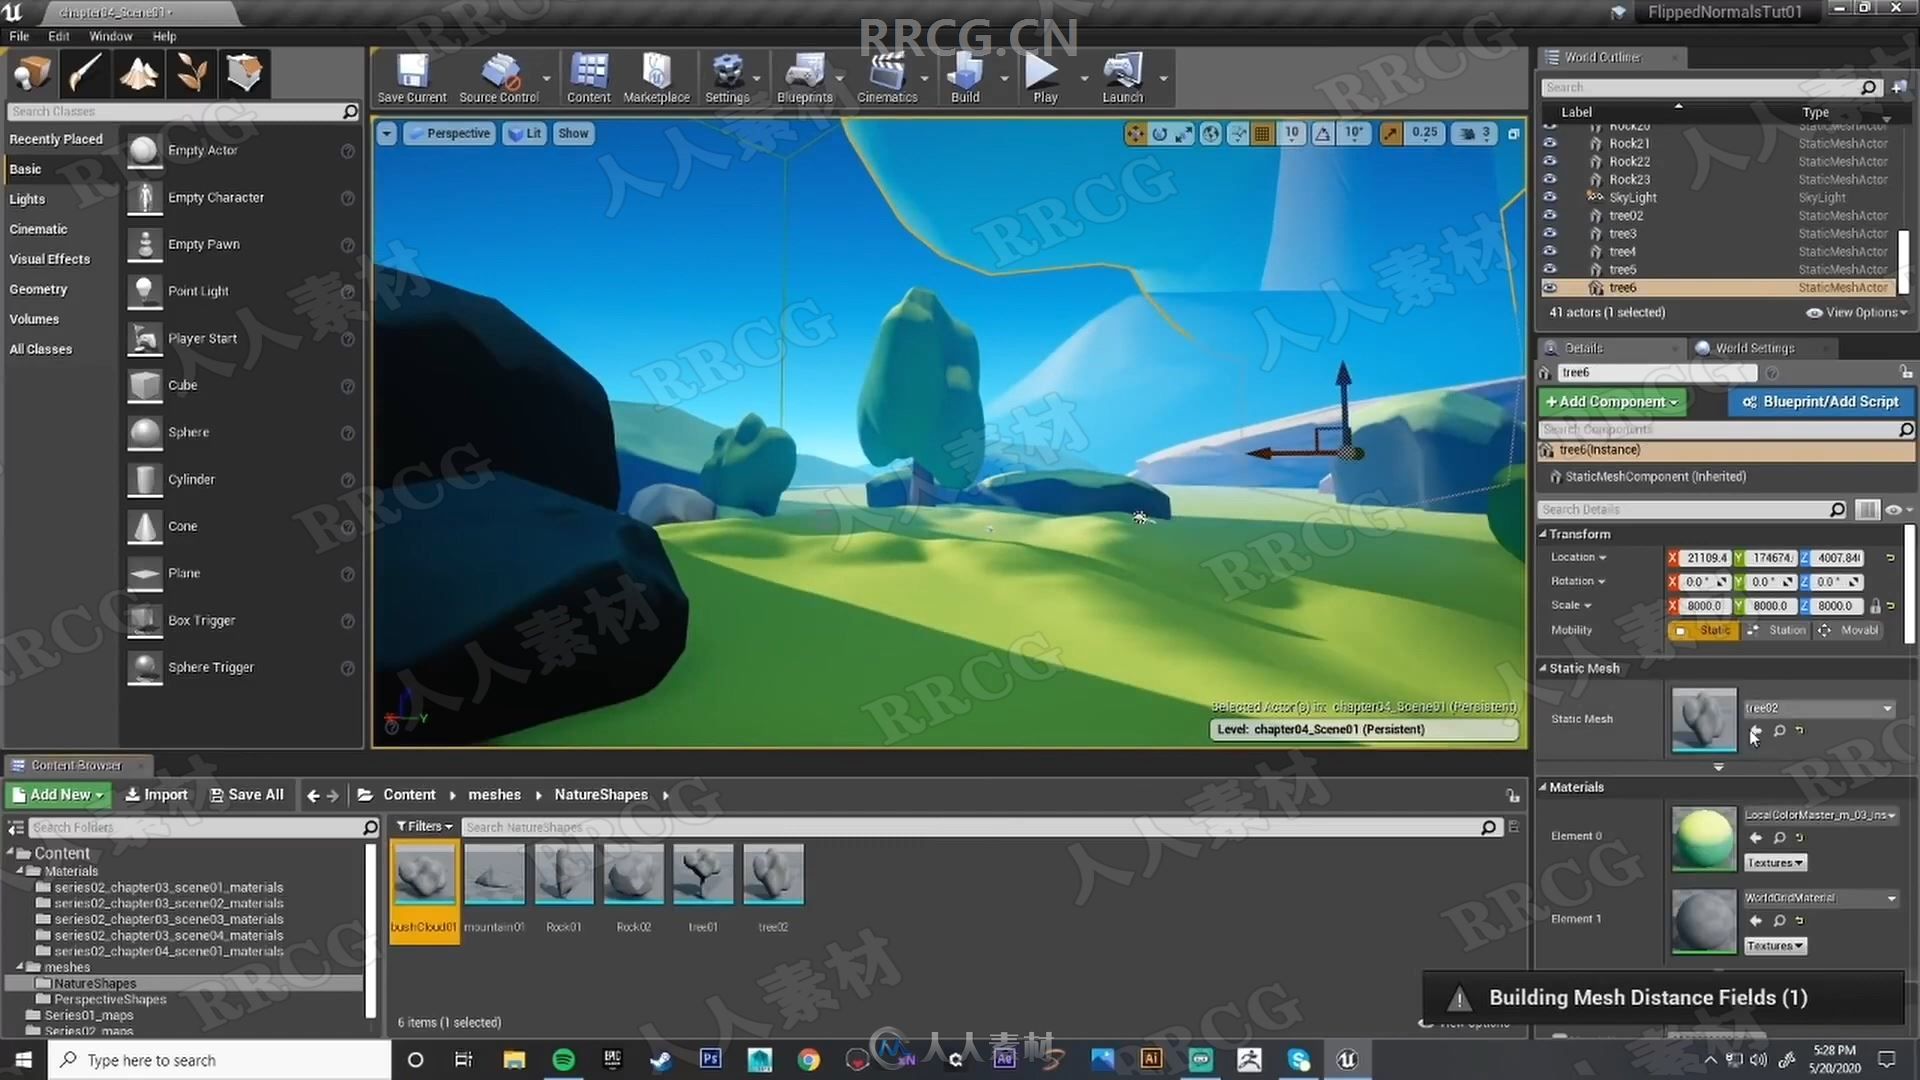1920x1080 pixels.
Task: Open the Window menu
Action: click(111, 36)
